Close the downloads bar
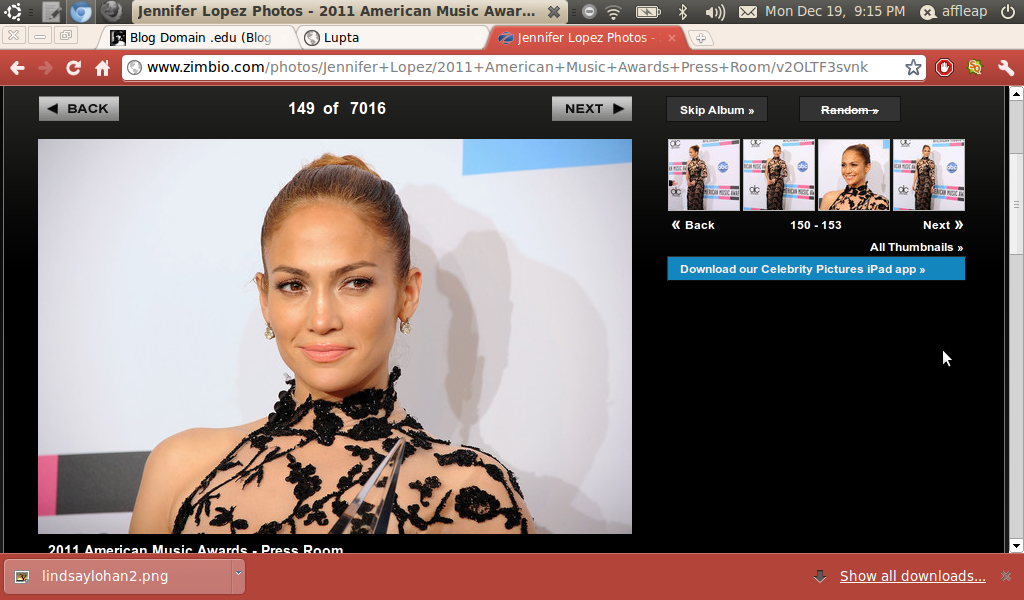The width and height of the screenshot is (1024, 600). point(1006,576)
